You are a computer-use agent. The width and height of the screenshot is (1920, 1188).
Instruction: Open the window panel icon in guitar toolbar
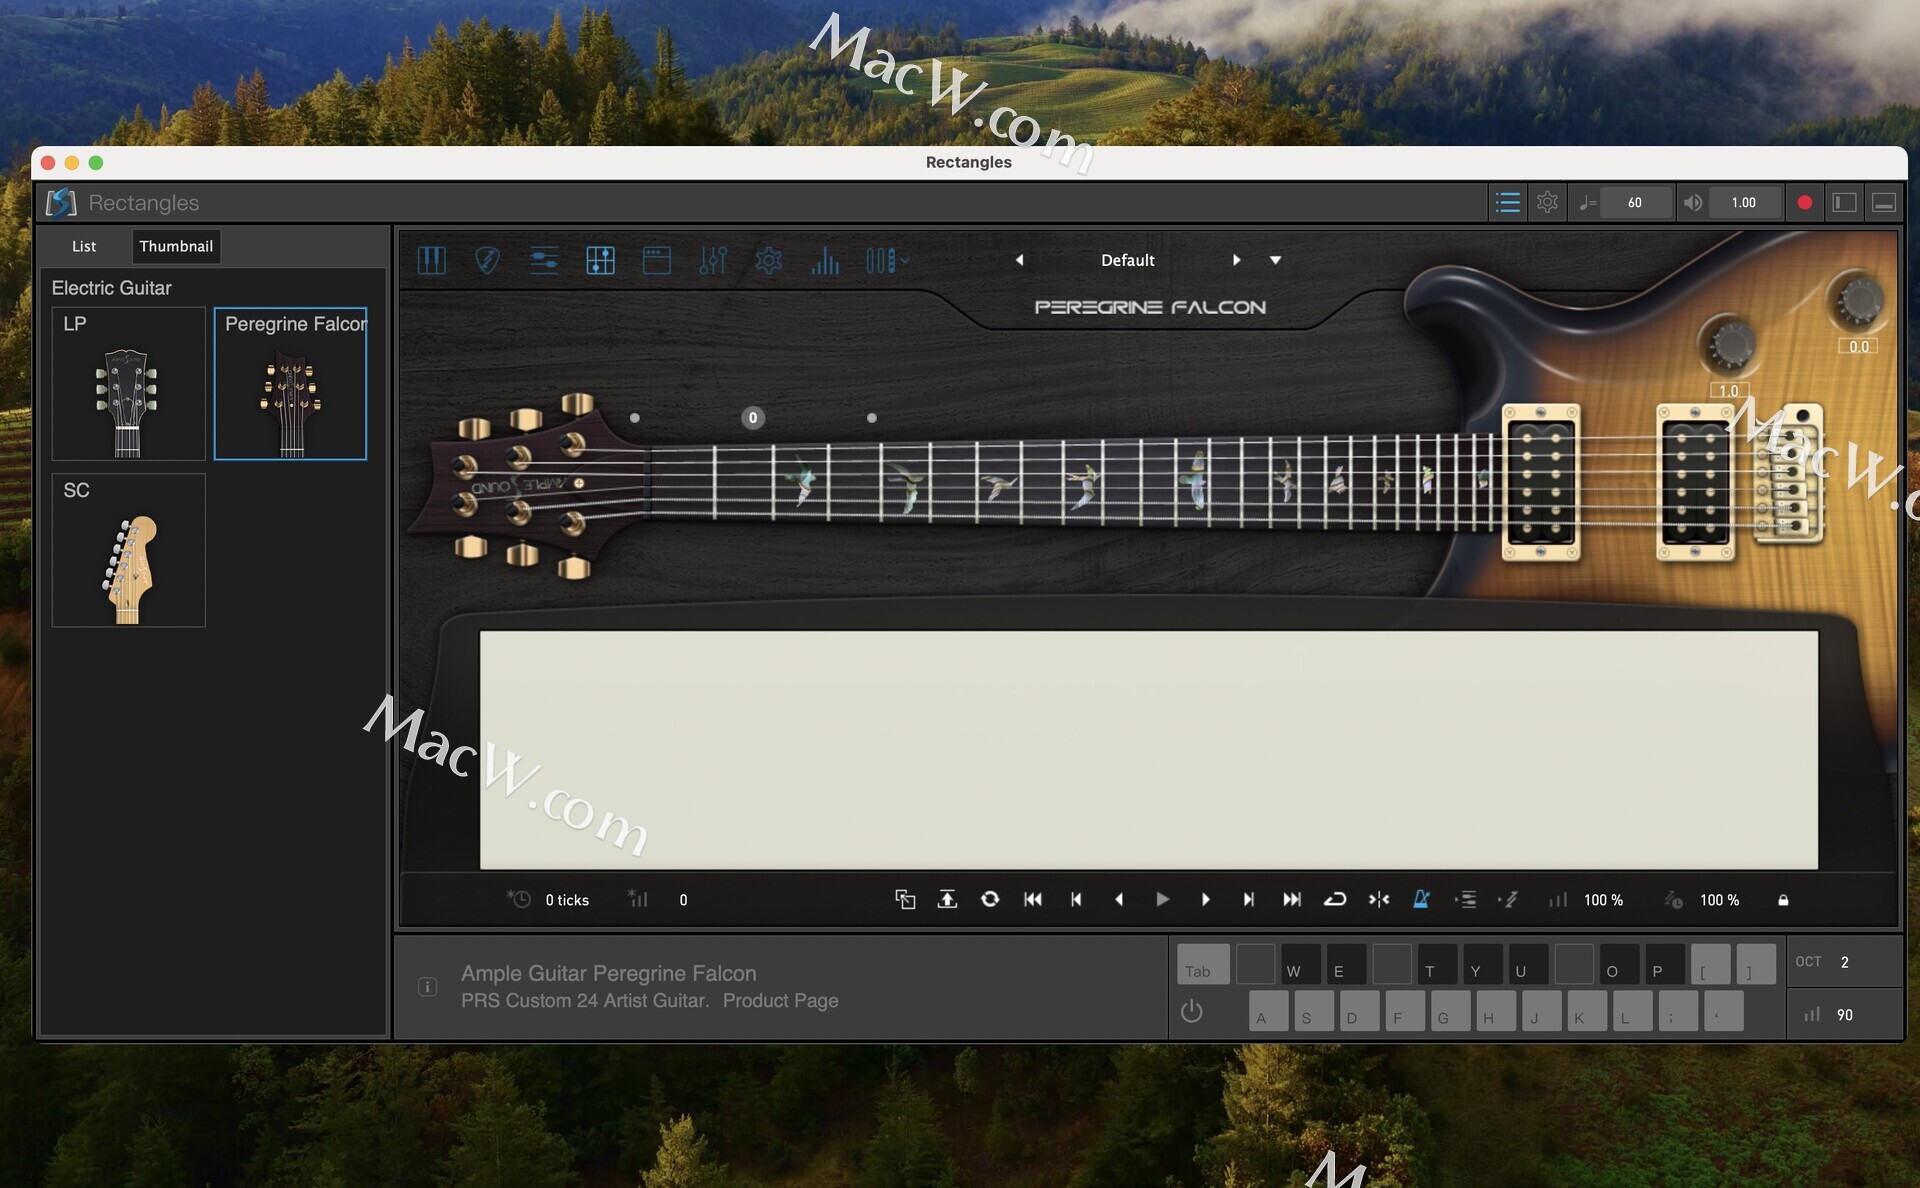656,261
